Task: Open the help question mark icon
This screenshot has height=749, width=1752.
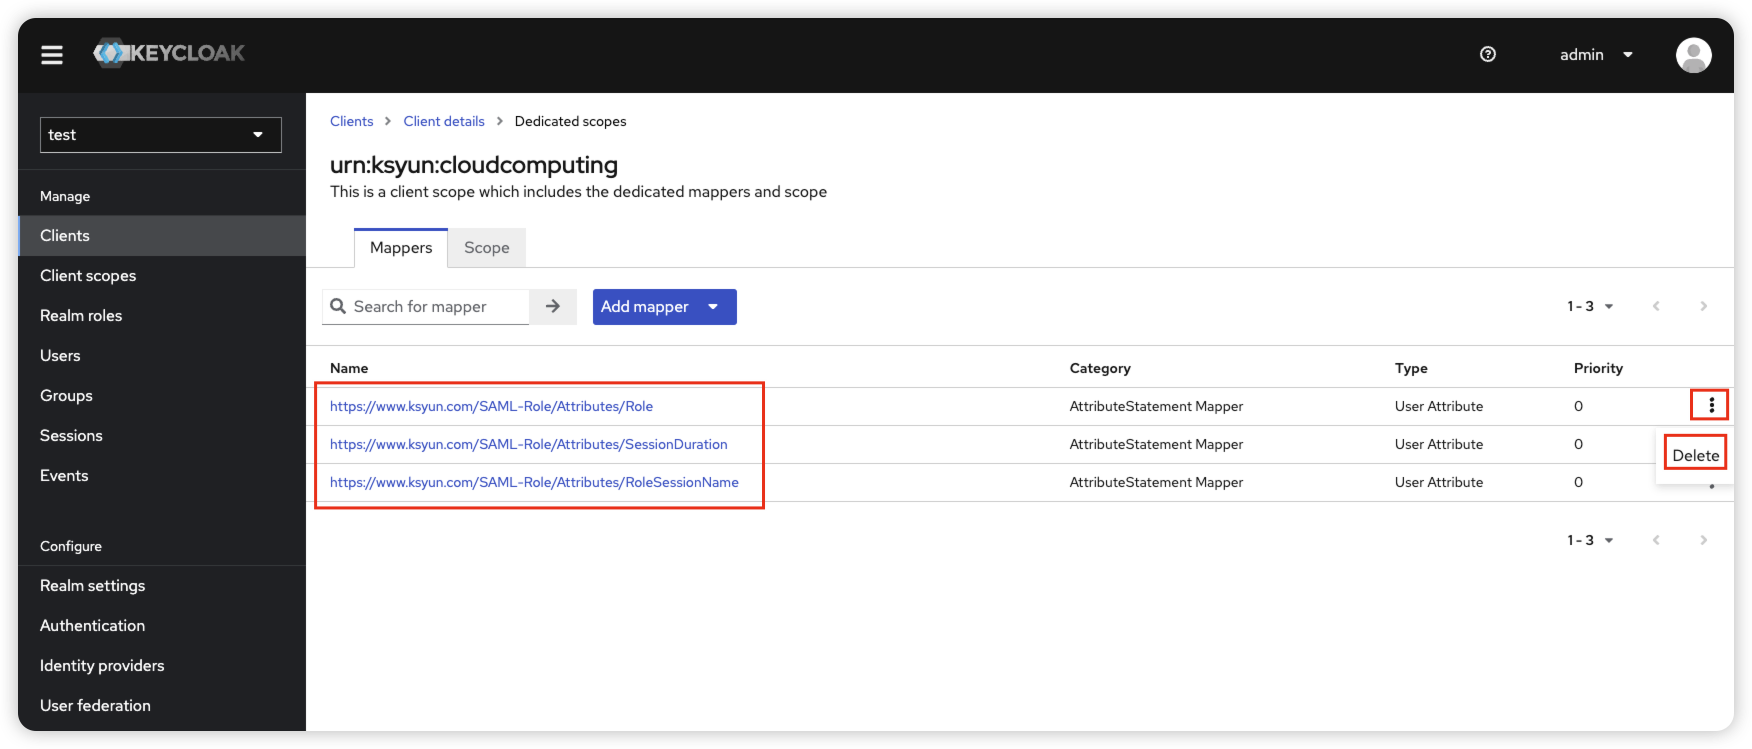Action: pos(1487,54)
